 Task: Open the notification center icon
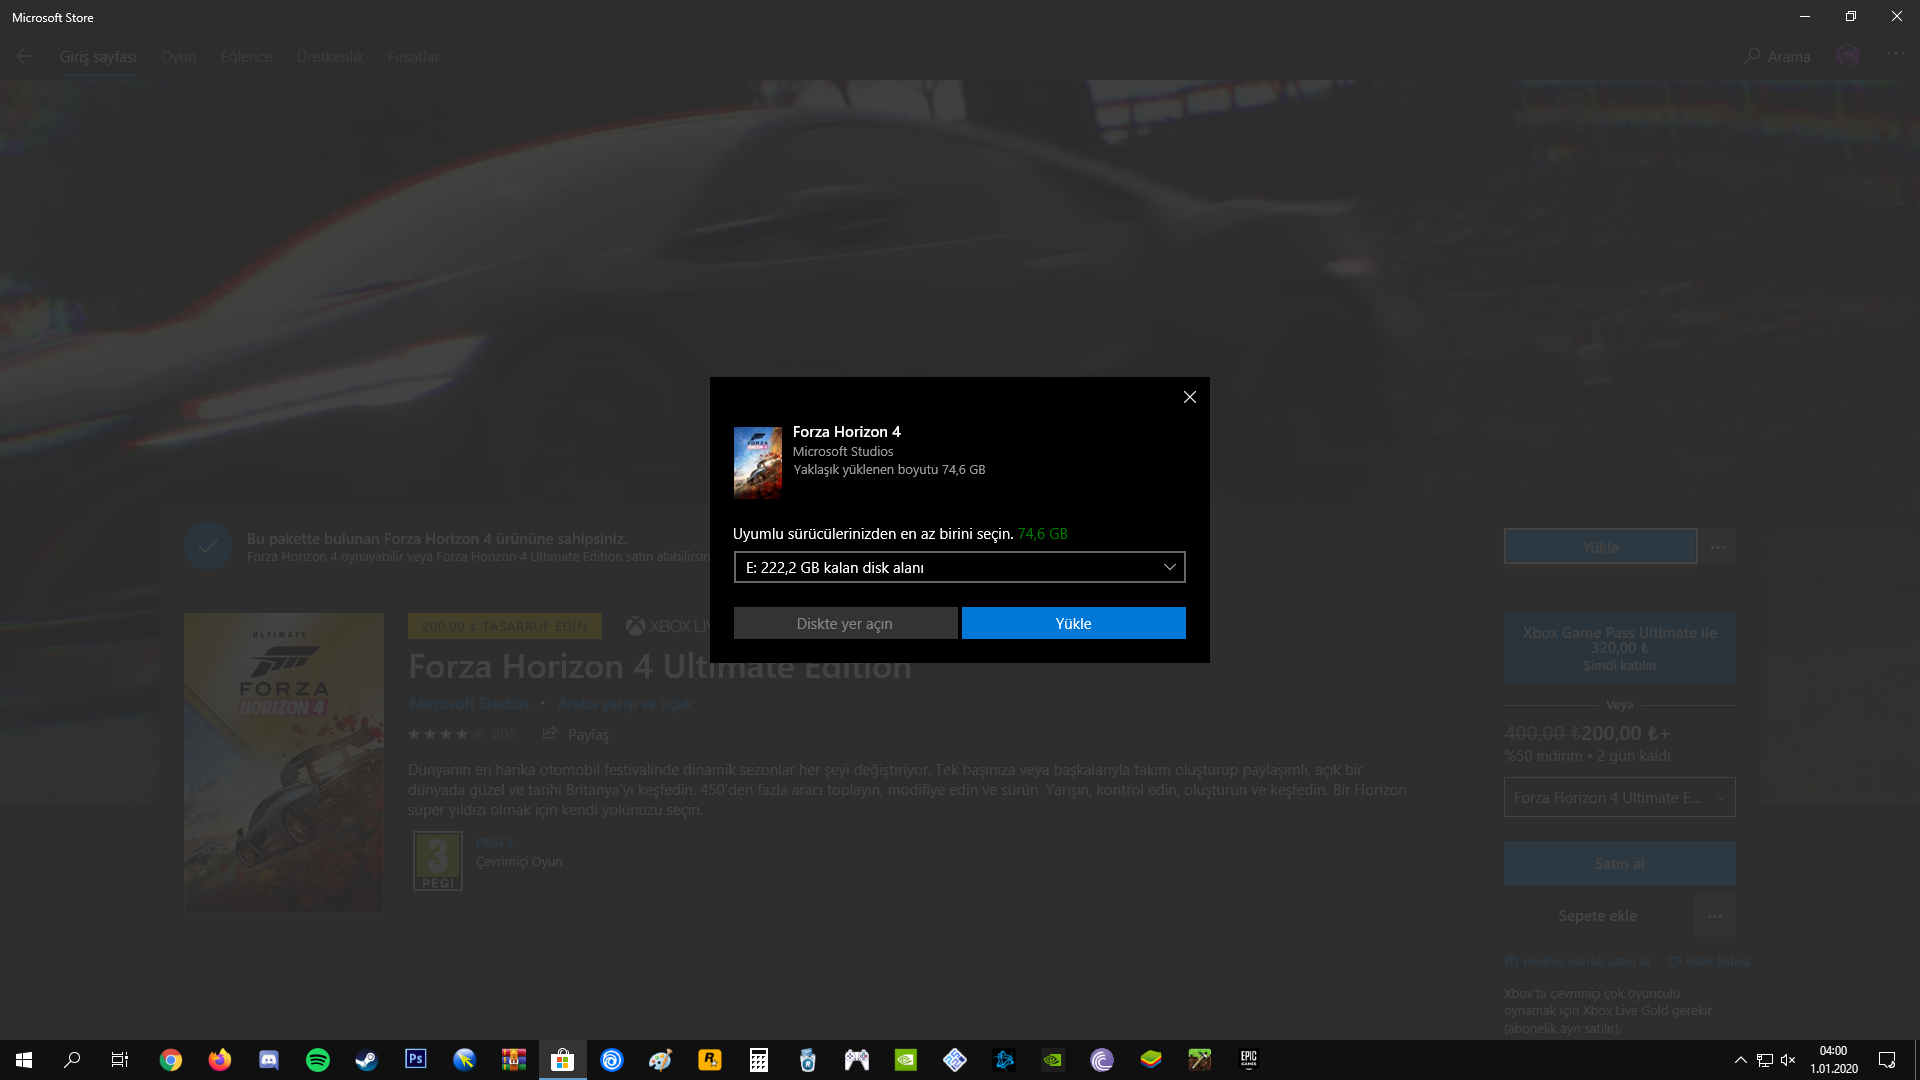[x=1887, y=1060]
